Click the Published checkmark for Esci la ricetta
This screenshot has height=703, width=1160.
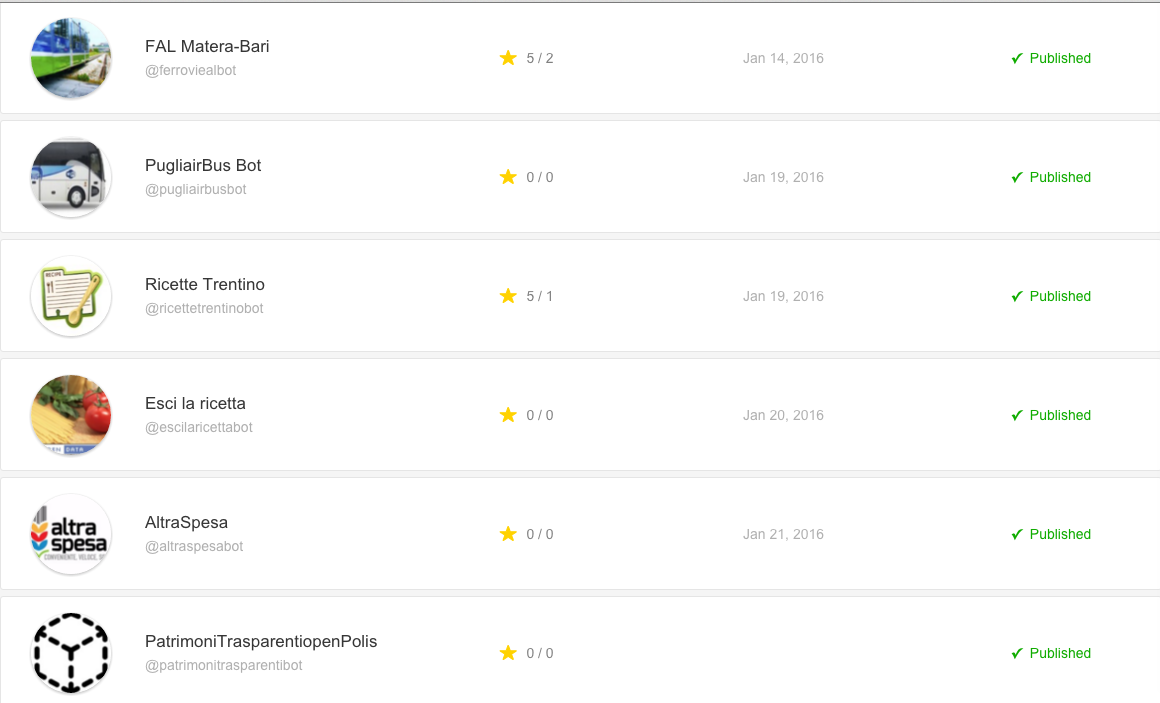[x=1017, y=415]
